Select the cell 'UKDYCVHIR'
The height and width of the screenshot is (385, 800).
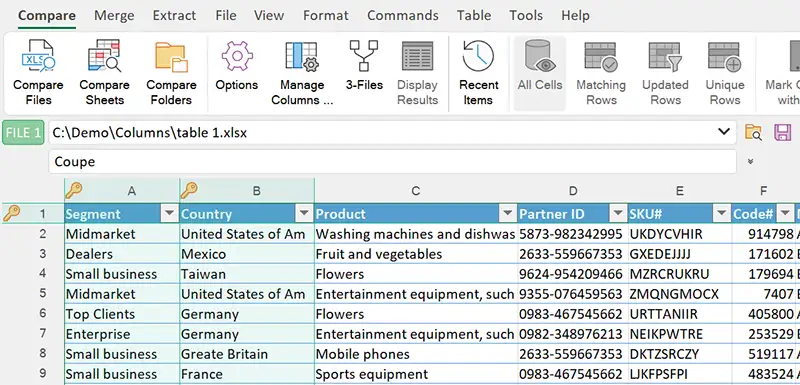pyautogui.click(x=680, y=234)
